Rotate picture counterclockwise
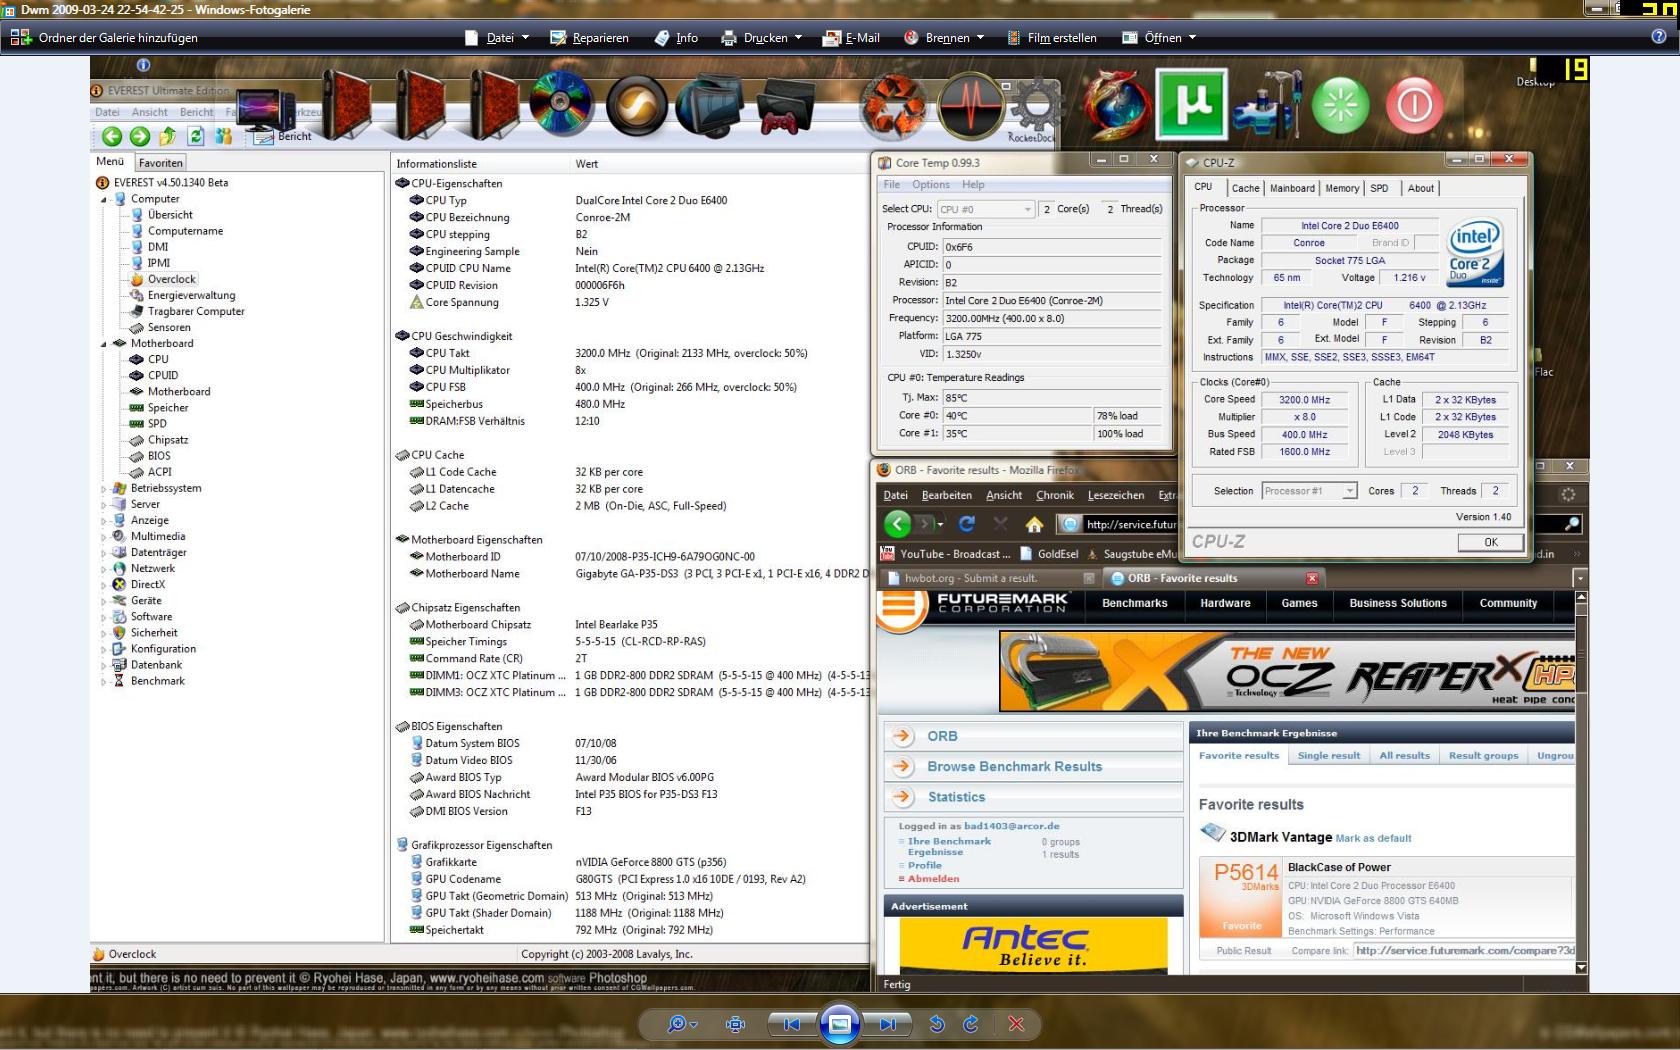This screenshot has width=1680, height=1050. 937,1024
